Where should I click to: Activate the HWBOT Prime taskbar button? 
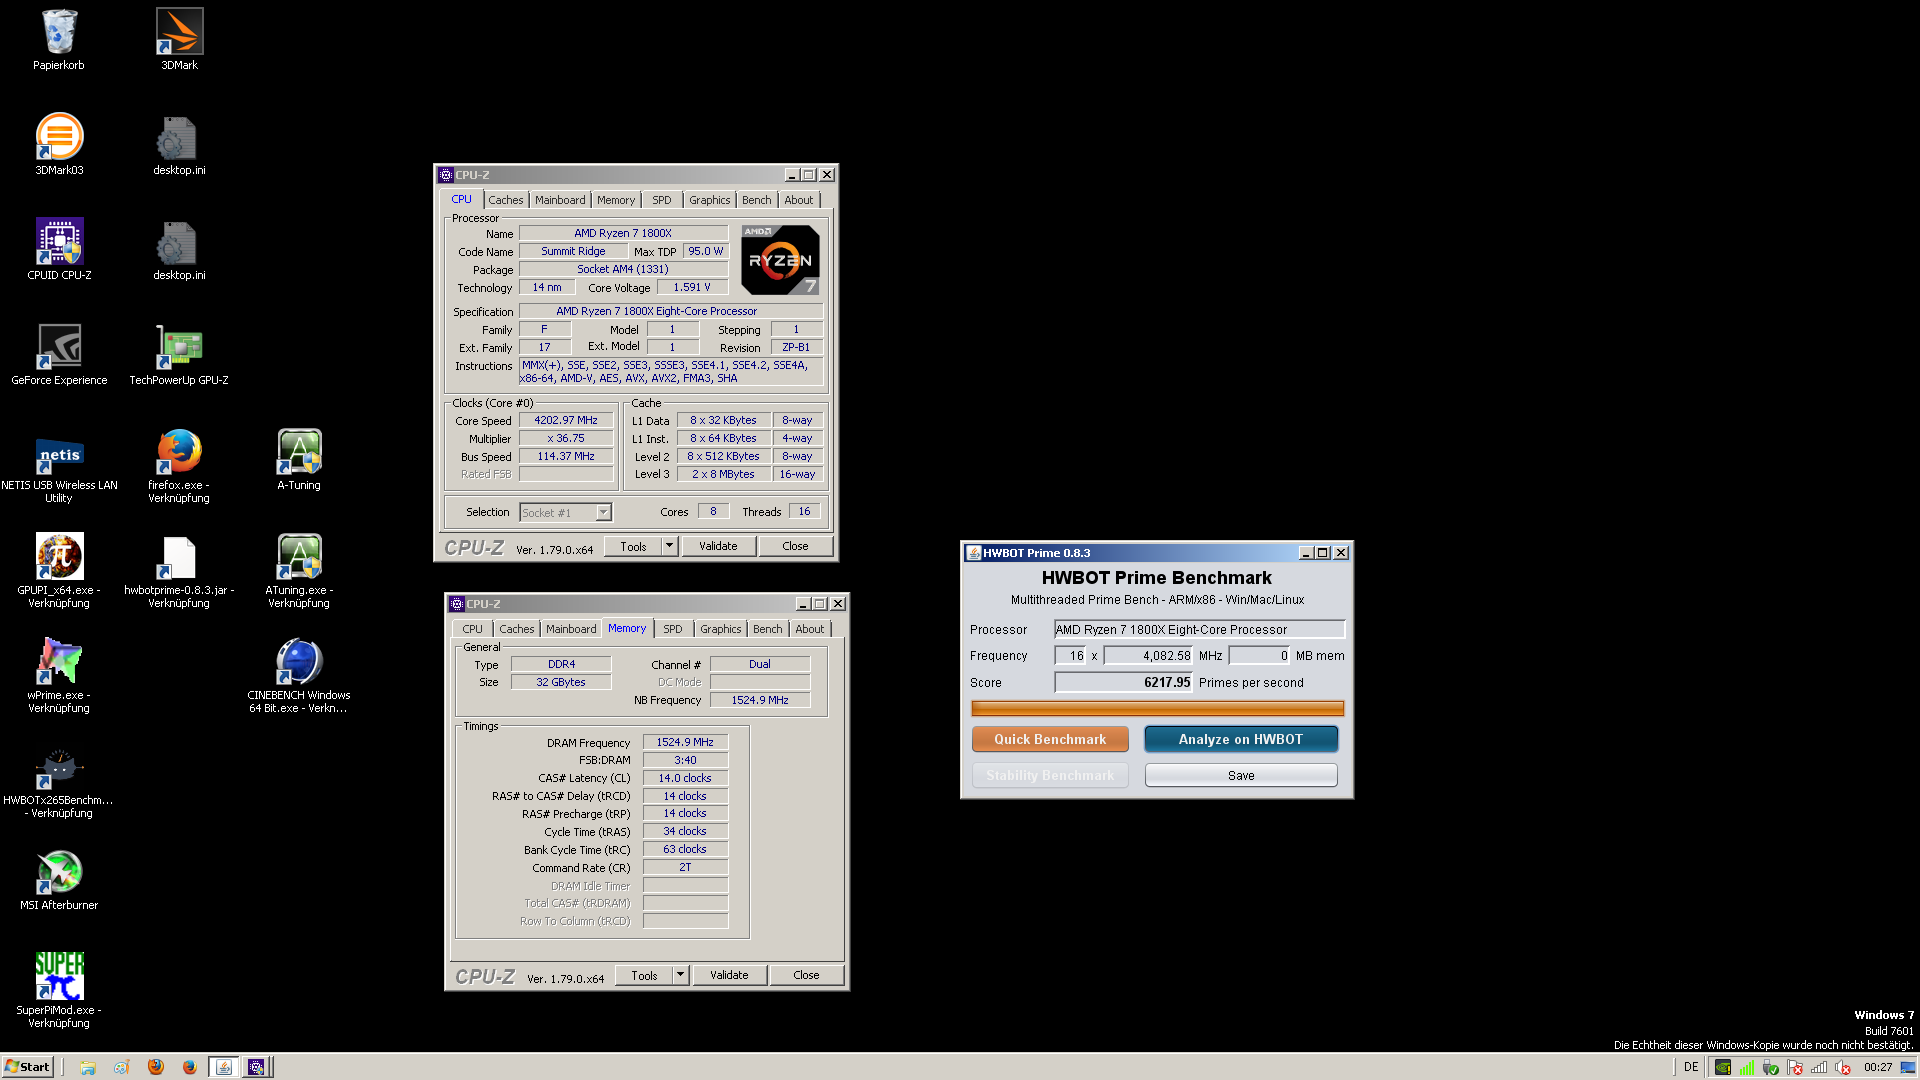coord(224,1067)
